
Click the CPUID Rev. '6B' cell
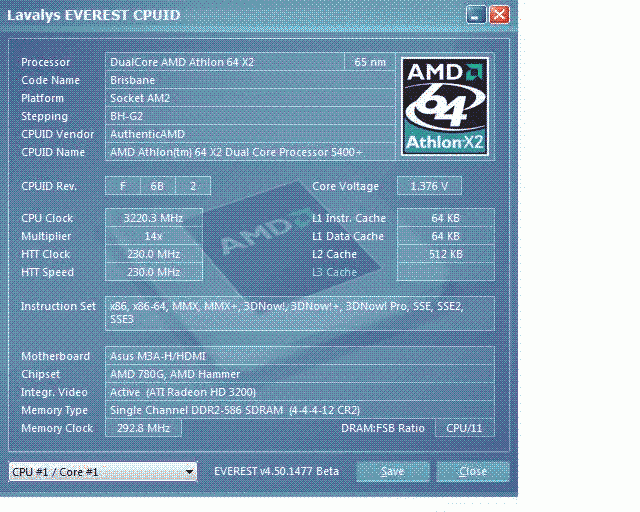pyautogui.click(x=158, y=186)
